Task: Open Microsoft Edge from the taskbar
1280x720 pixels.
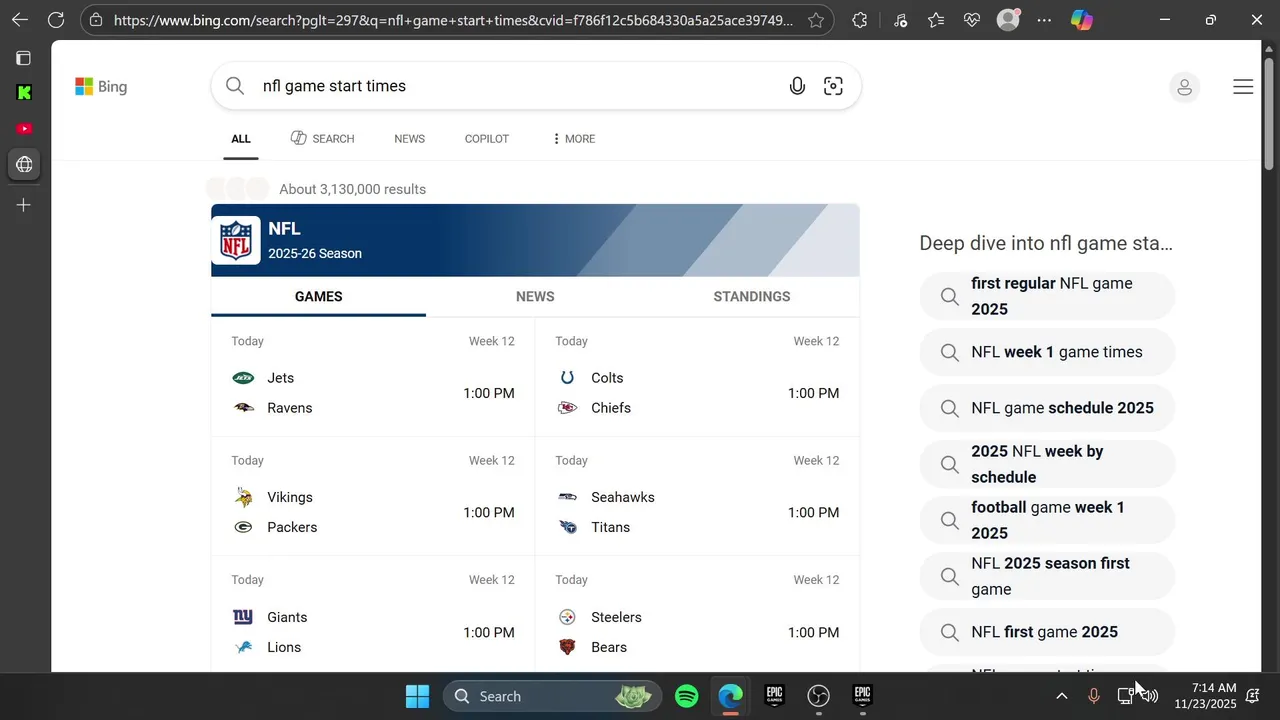Action: [x=731, y=696]
